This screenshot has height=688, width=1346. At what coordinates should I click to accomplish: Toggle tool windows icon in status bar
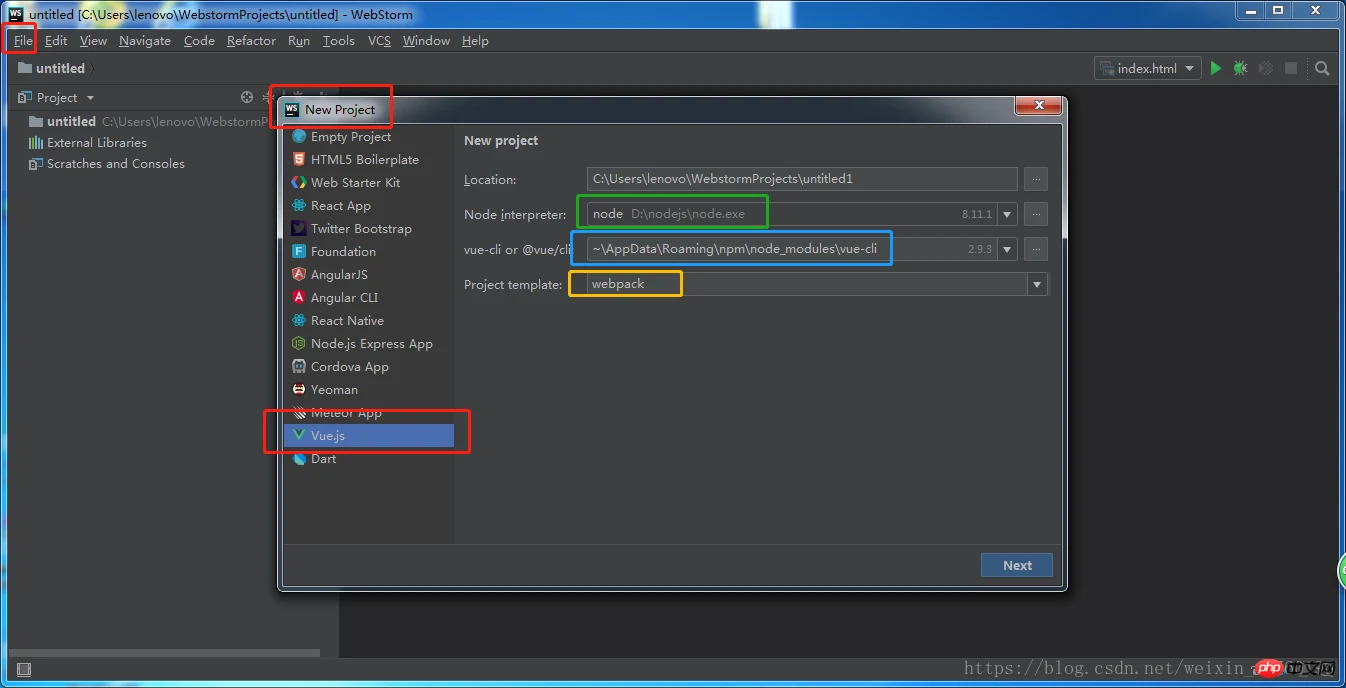(x=24, y=669)
